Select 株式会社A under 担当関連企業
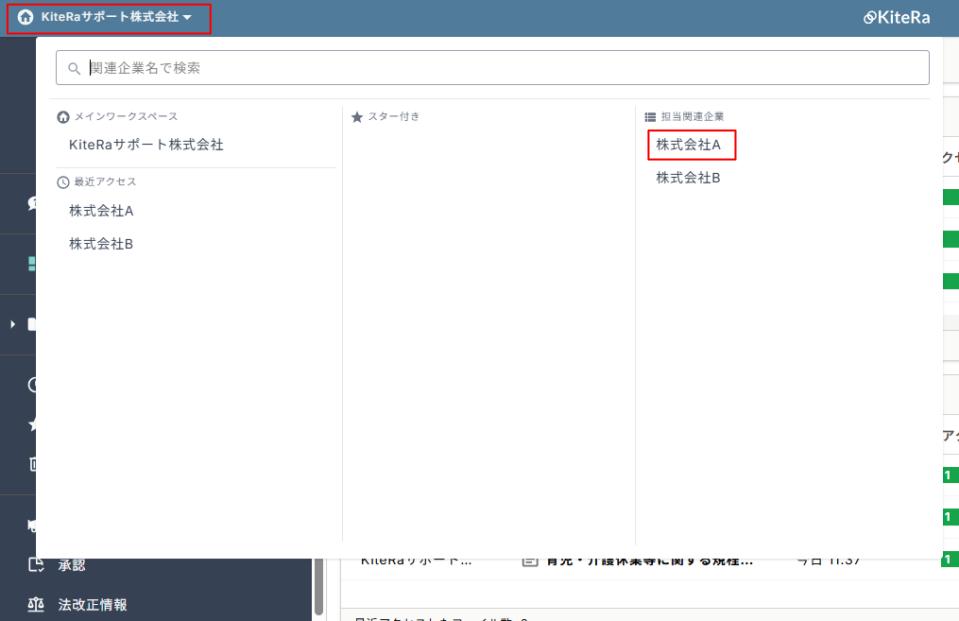Image resolution: width=959 pixels, height=621 pixels. tap(688, 145)
